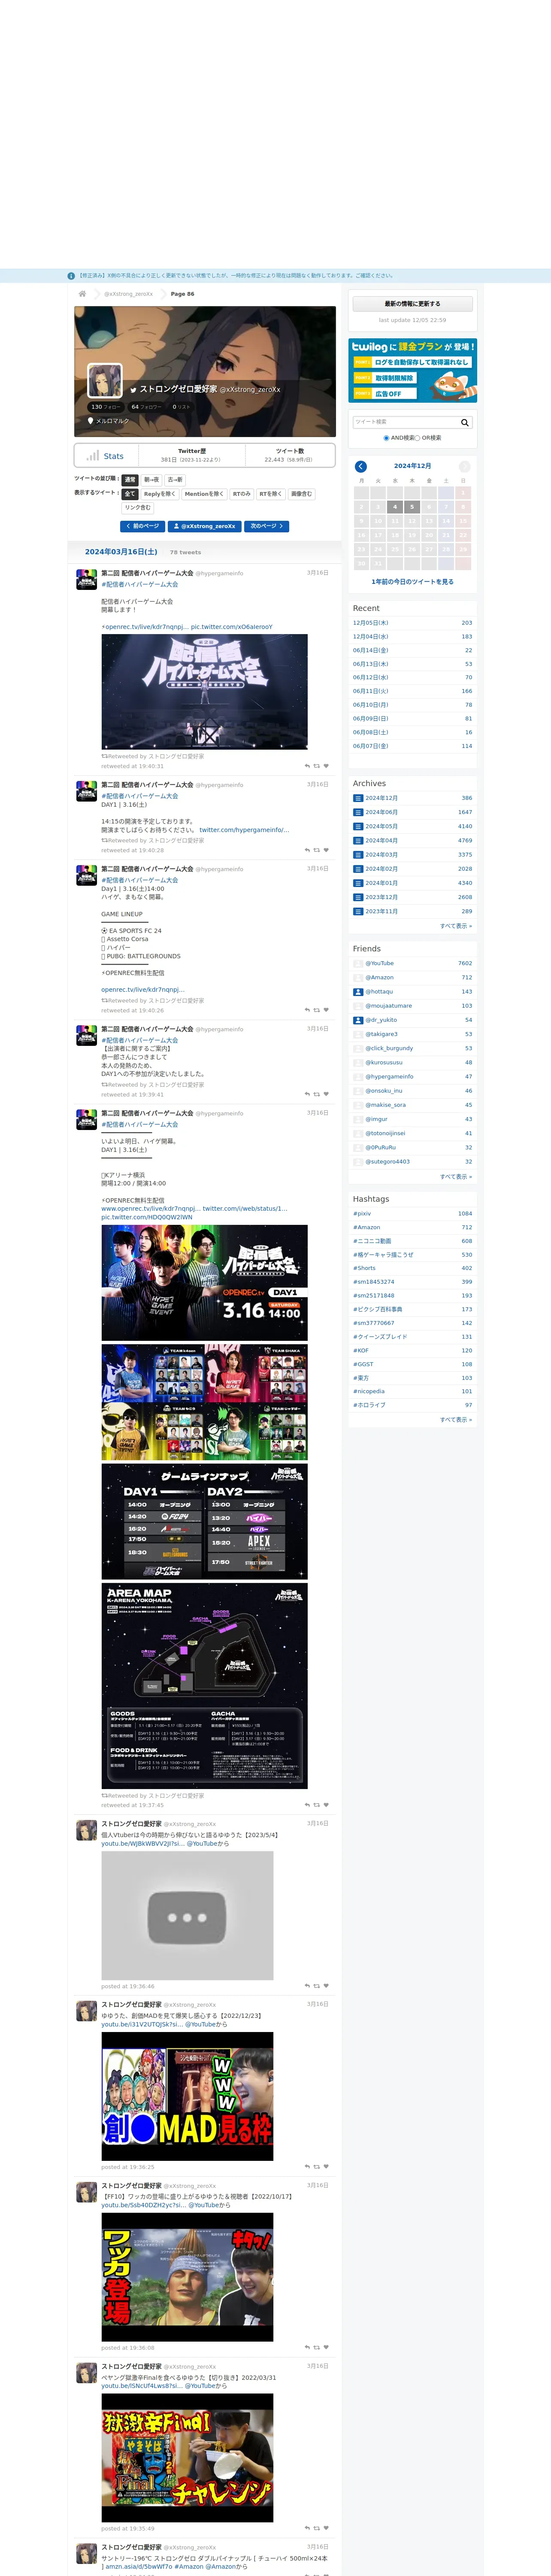The width and height of the screenshot is (551, 2576).
Task: Toggle RTのみ filter
Action: [x=241, y=494]
